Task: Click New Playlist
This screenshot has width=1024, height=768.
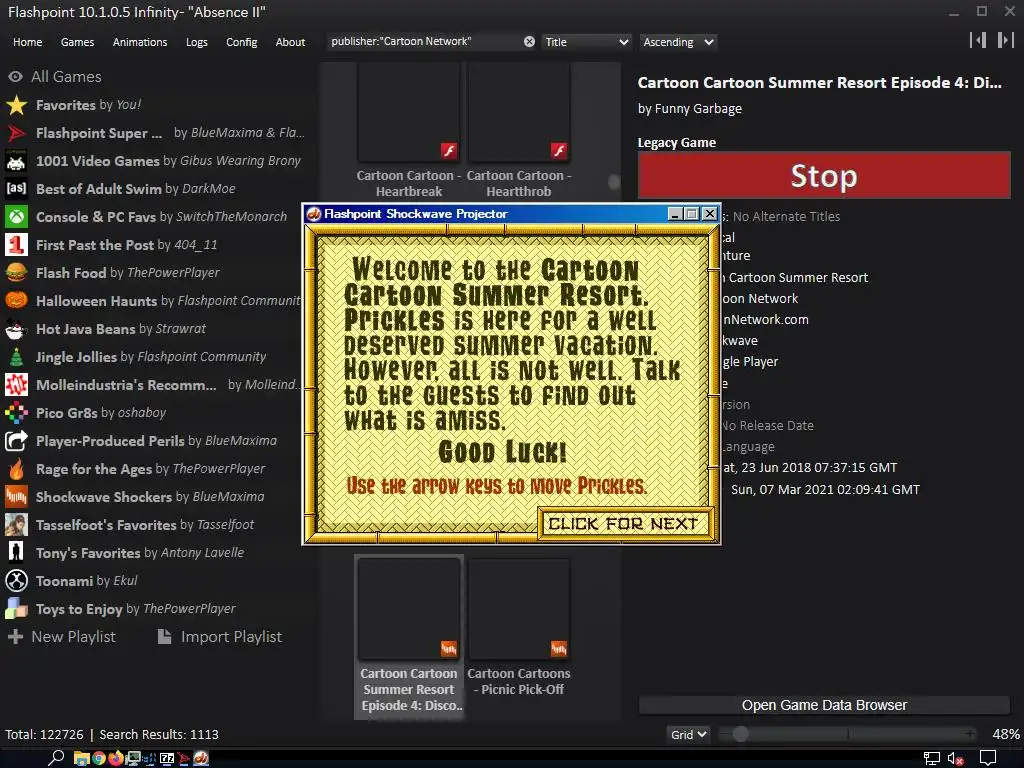Action: click(x=62, y=637)
